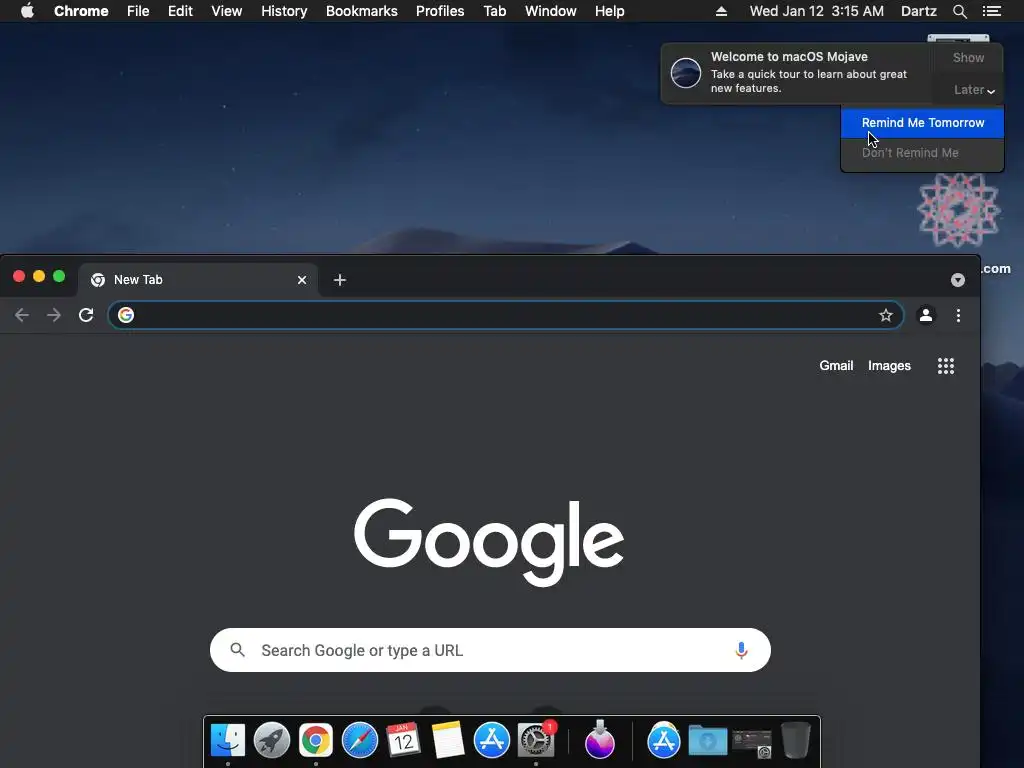Open the History menu

coord(284,11)
